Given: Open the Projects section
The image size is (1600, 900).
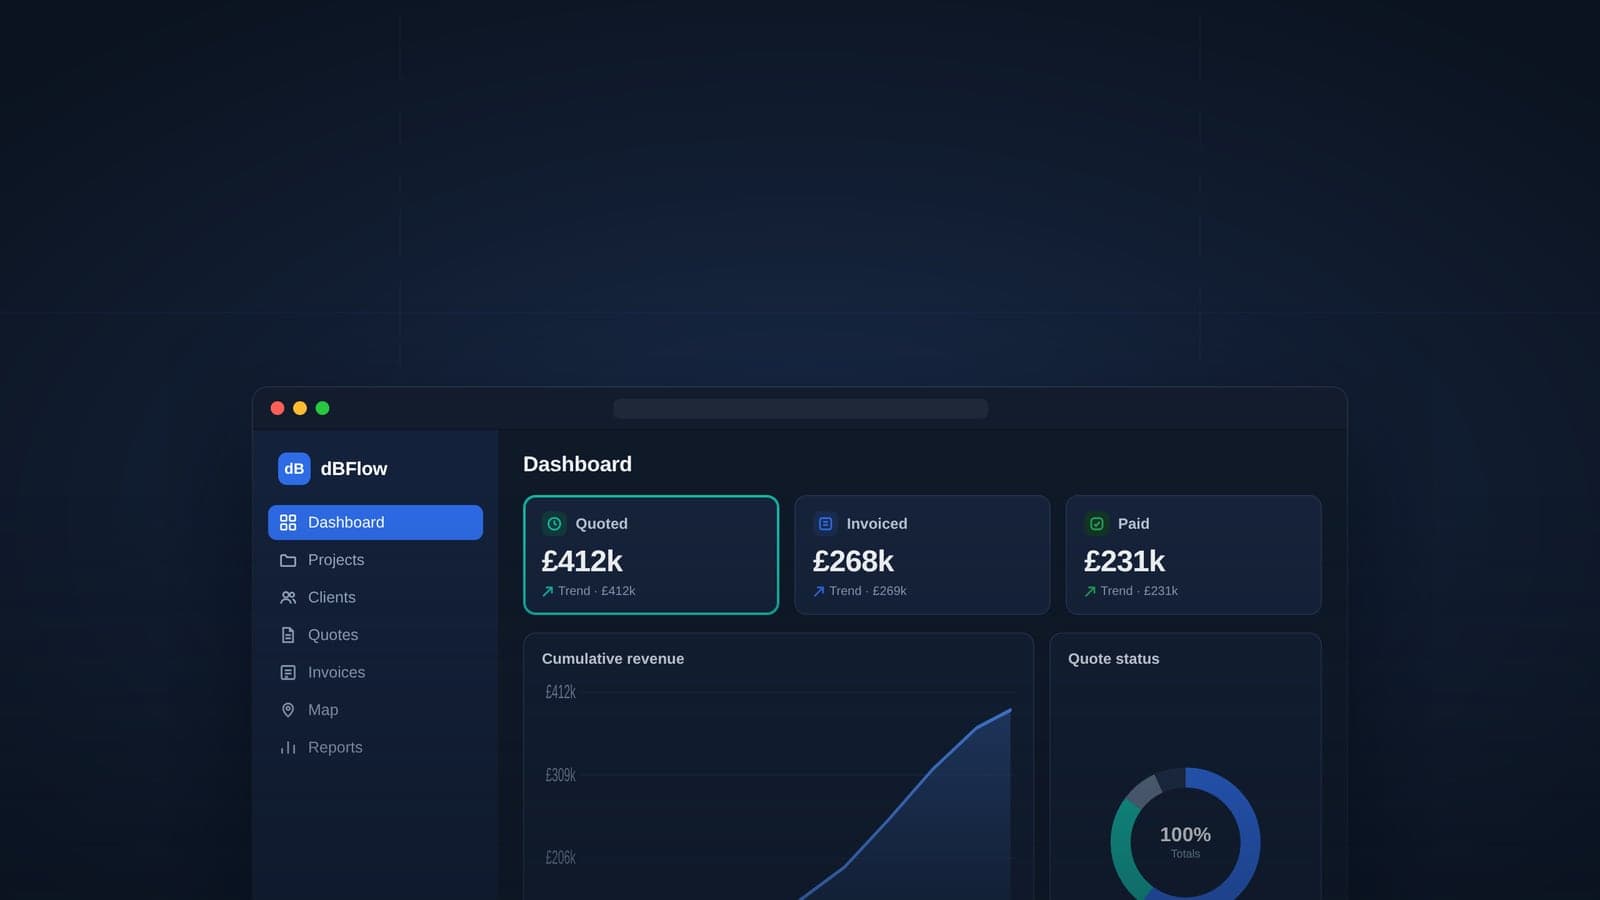Looking at the screenshot, I should click(375, 560).
